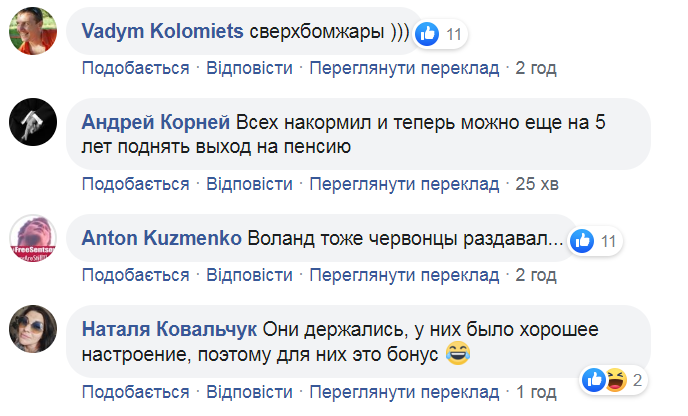
Task: Click Vadym Kolomiets' profile avatar
Action: click(x=31, y=35)
